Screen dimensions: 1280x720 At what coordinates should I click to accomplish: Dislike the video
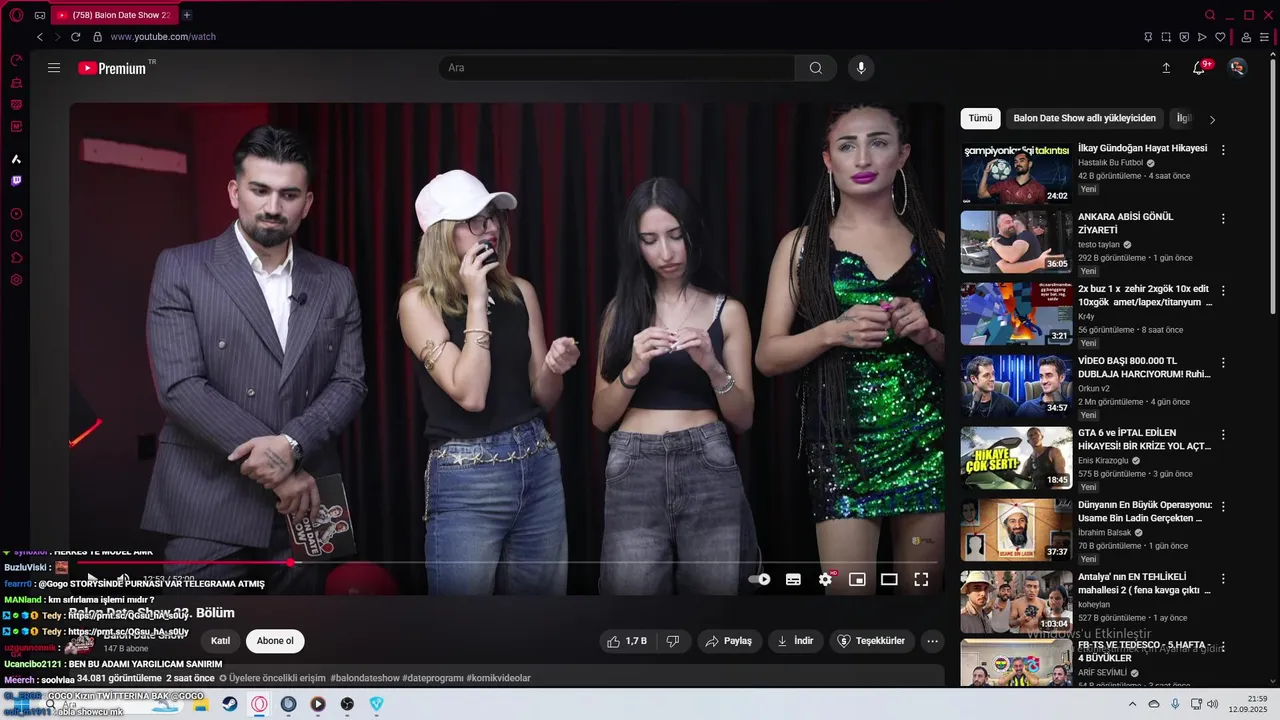[x=673, y=641]
